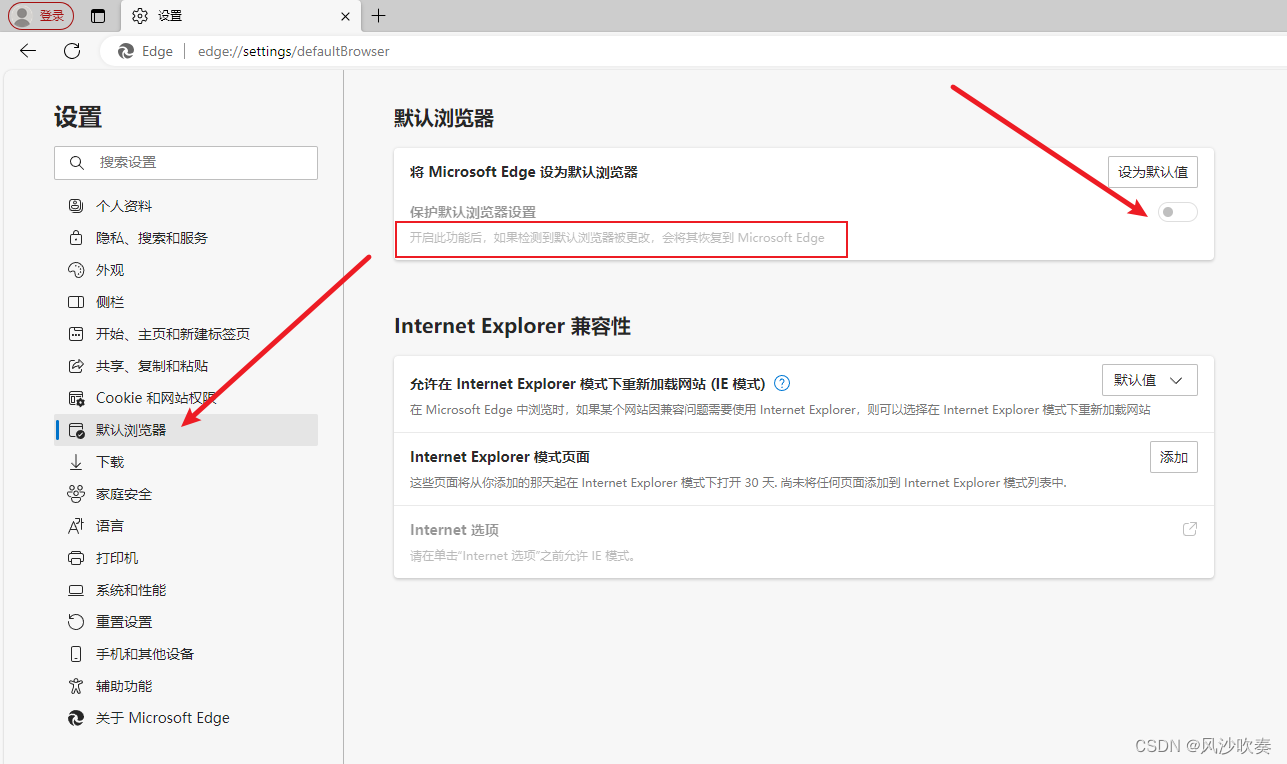The height and width of the screenshot is (764, 1287).
Task: Click the Internet 选项 row label
Action: (x=454, y=530)
